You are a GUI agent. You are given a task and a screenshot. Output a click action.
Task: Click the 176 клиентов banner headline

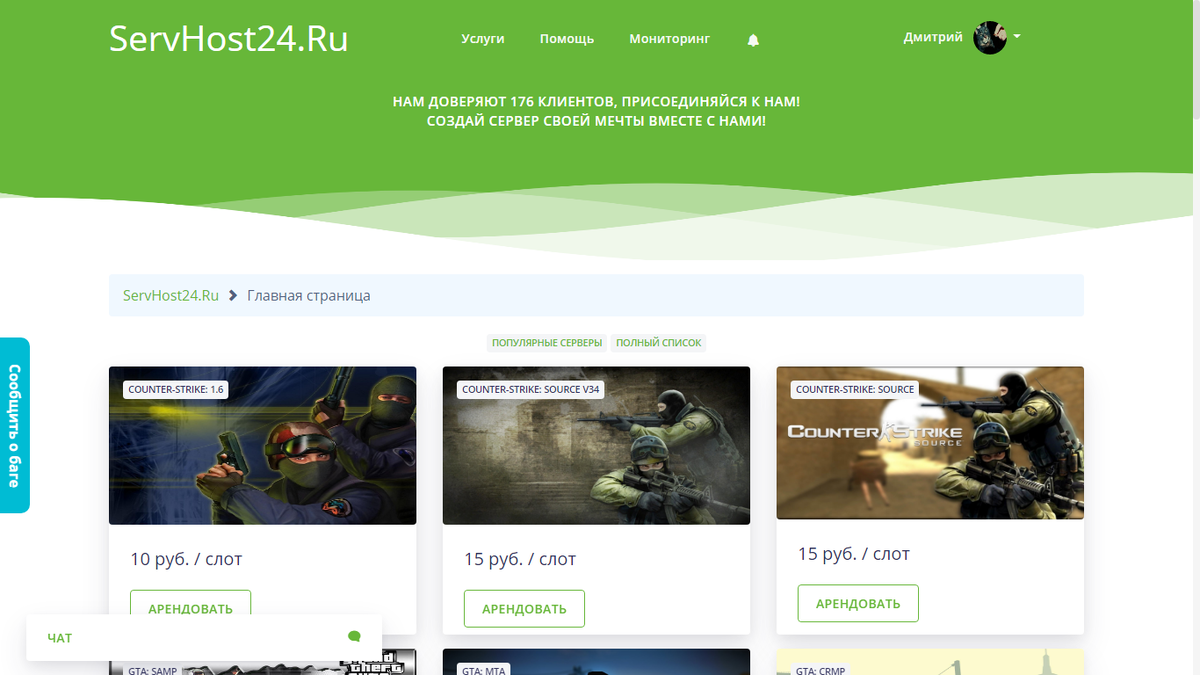coord(596,102)
